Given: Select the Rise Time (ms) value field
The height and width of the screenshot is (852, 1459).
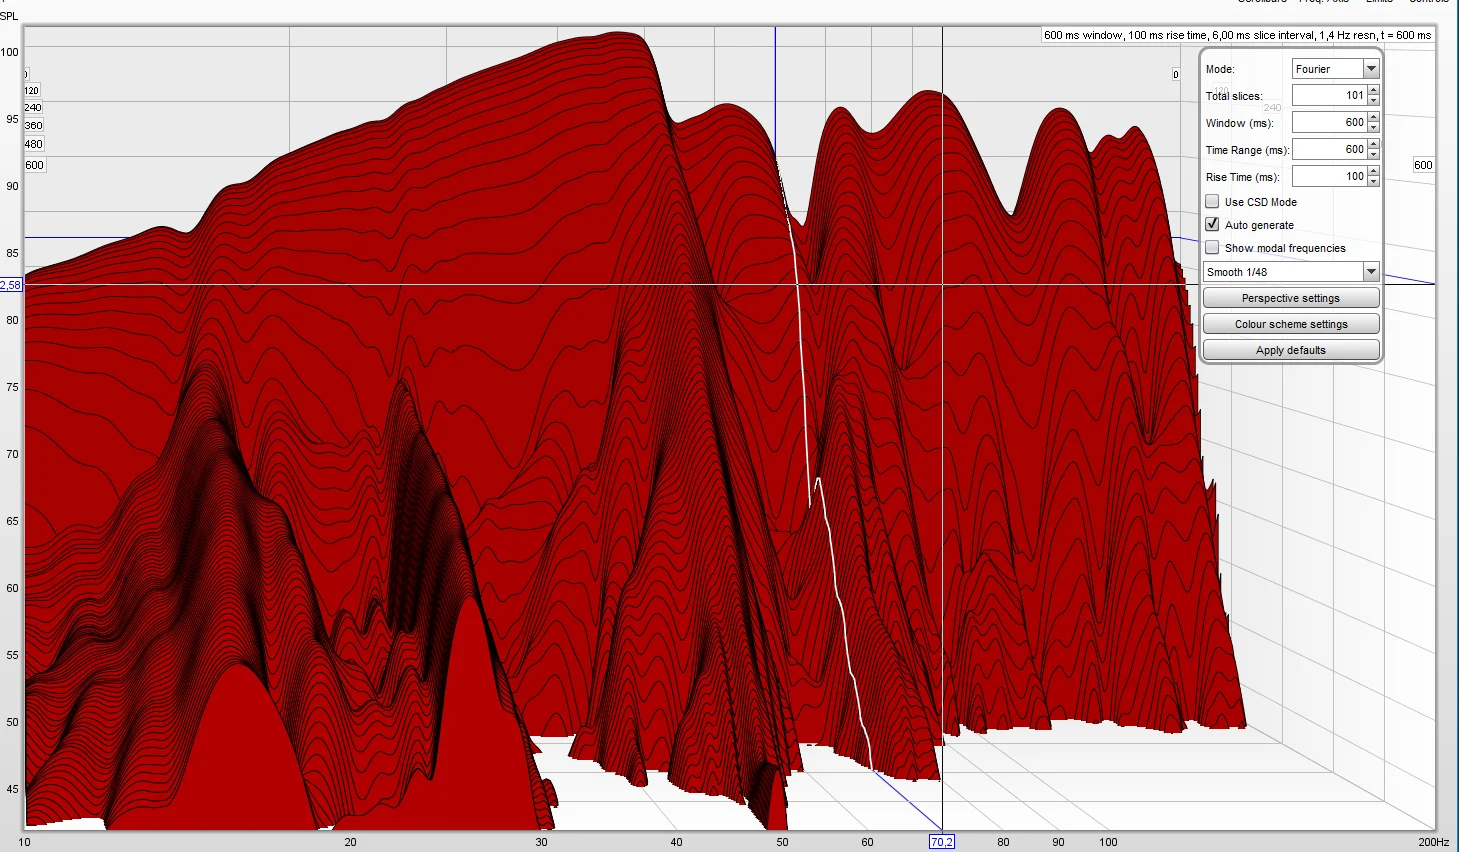Looking at the screenshot, I should (x=1329, y=176).
